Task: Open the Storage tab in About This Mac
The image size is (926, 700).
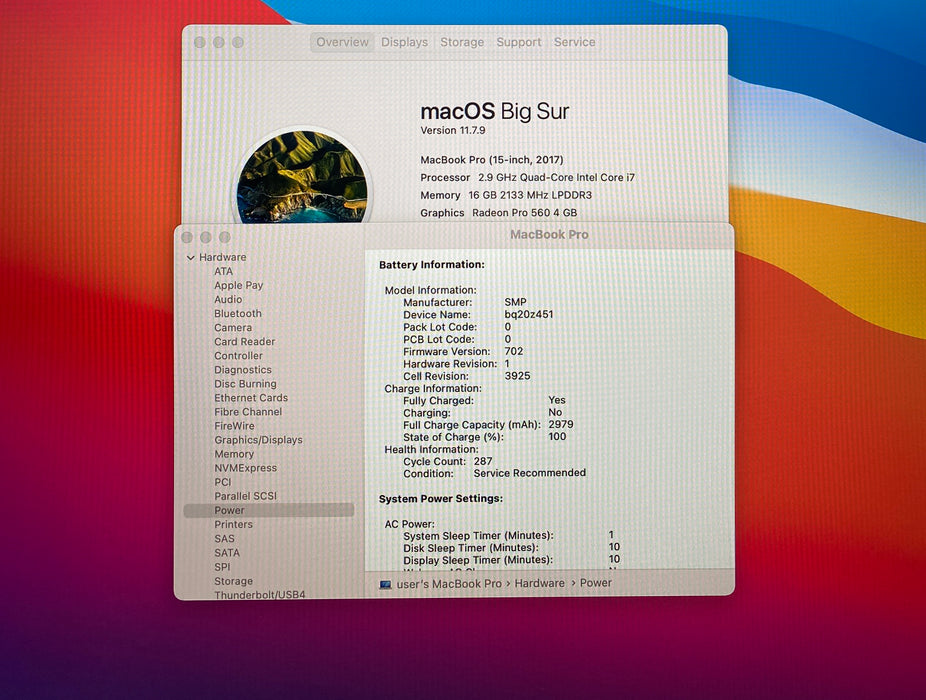Action: click(462, 43)
